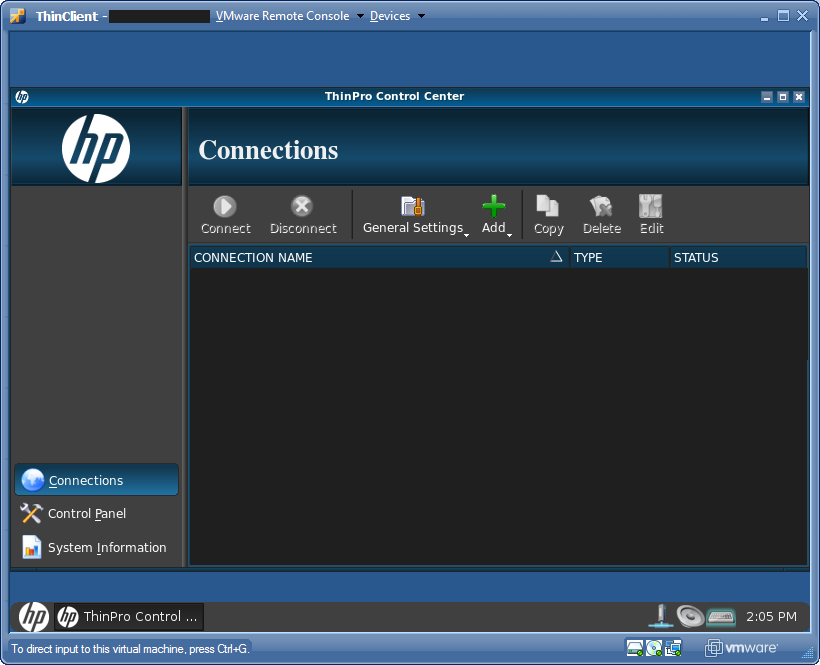The height and width of the screenshot is (665, 820).
Task: Click the Copy connection icon
Action: coord(548,214)
